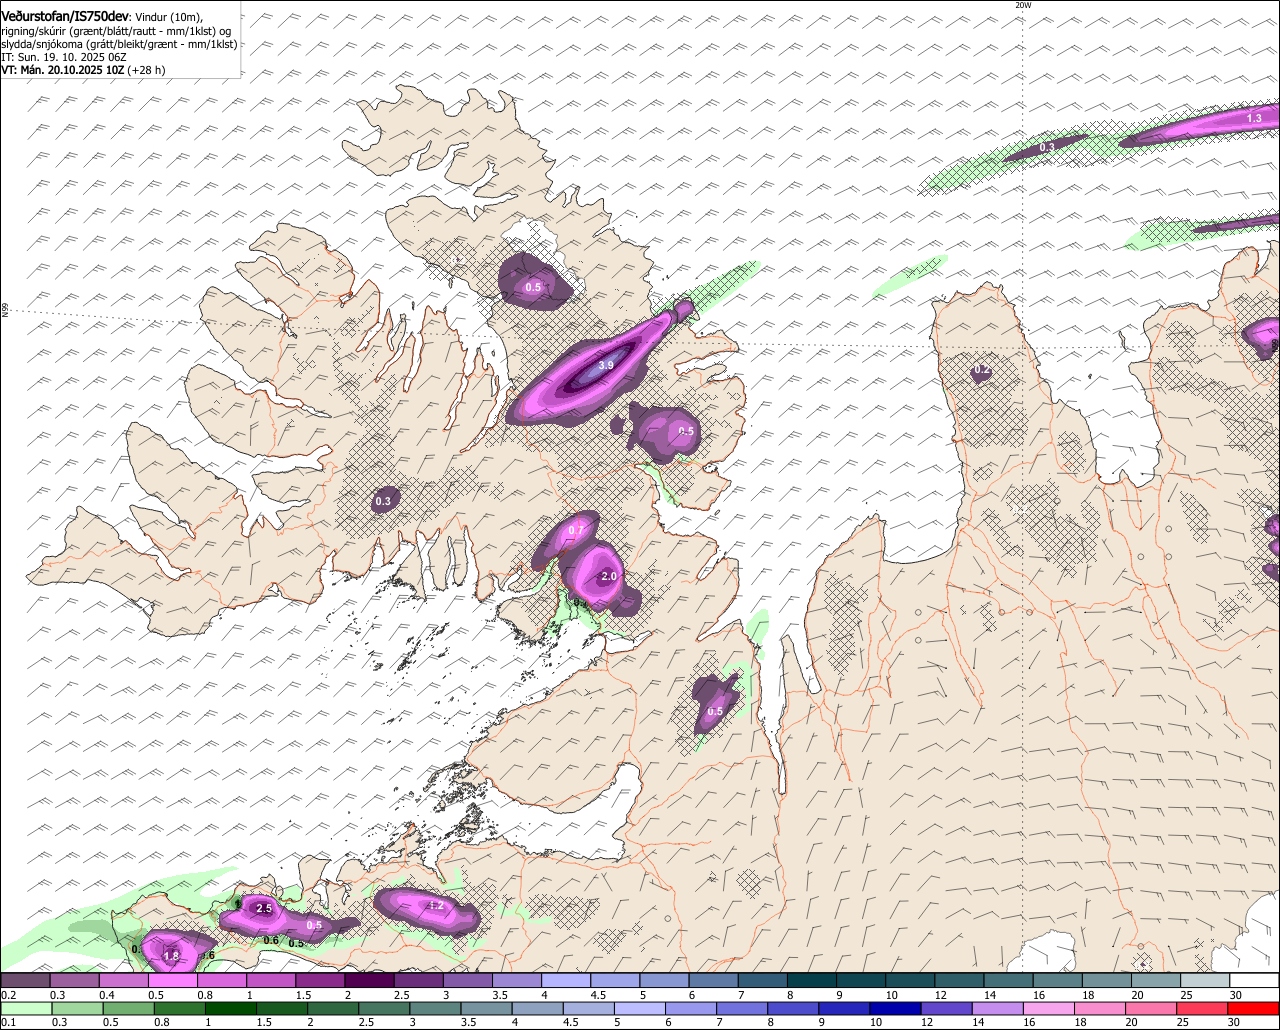Select the white 30 swatch in upper legend

point(1255,981)
